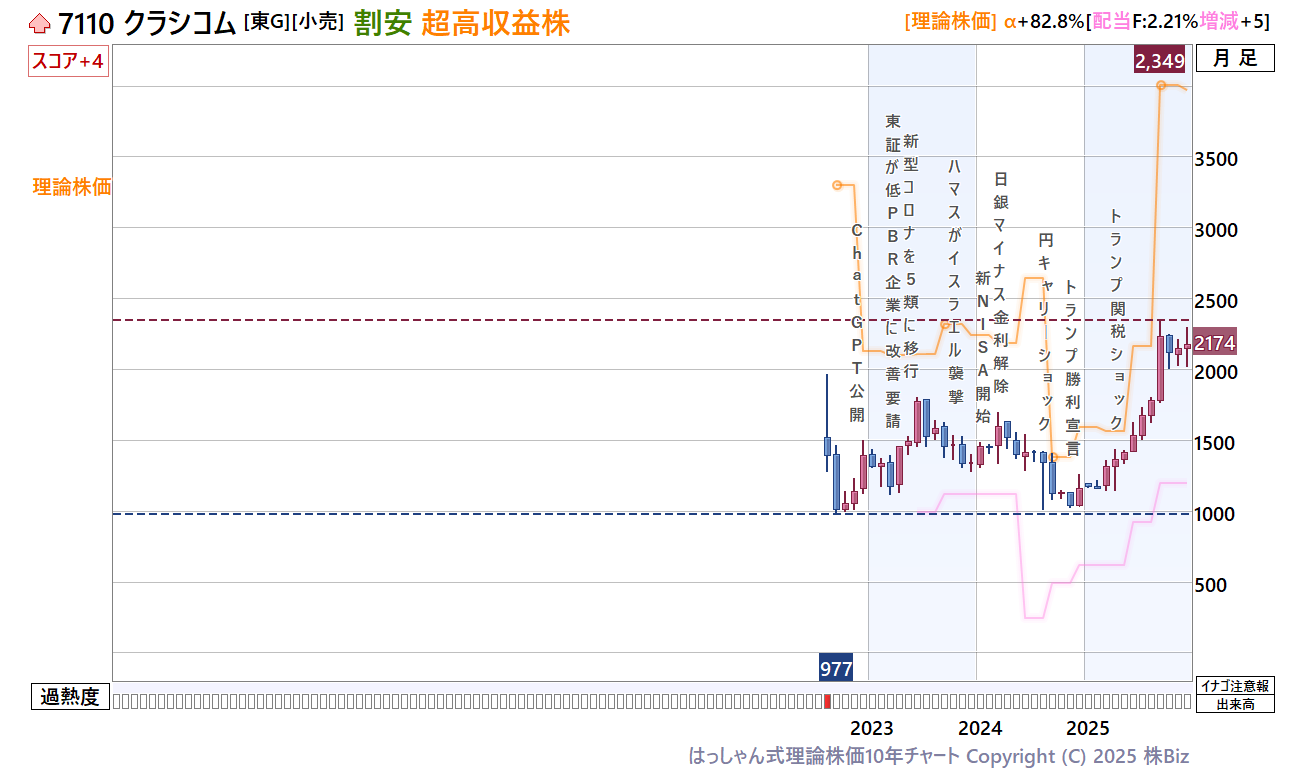Viewport: 1300px width, 770px height.
Task: Open the 月足 timeframe selector
Action: coord(1235,59)
